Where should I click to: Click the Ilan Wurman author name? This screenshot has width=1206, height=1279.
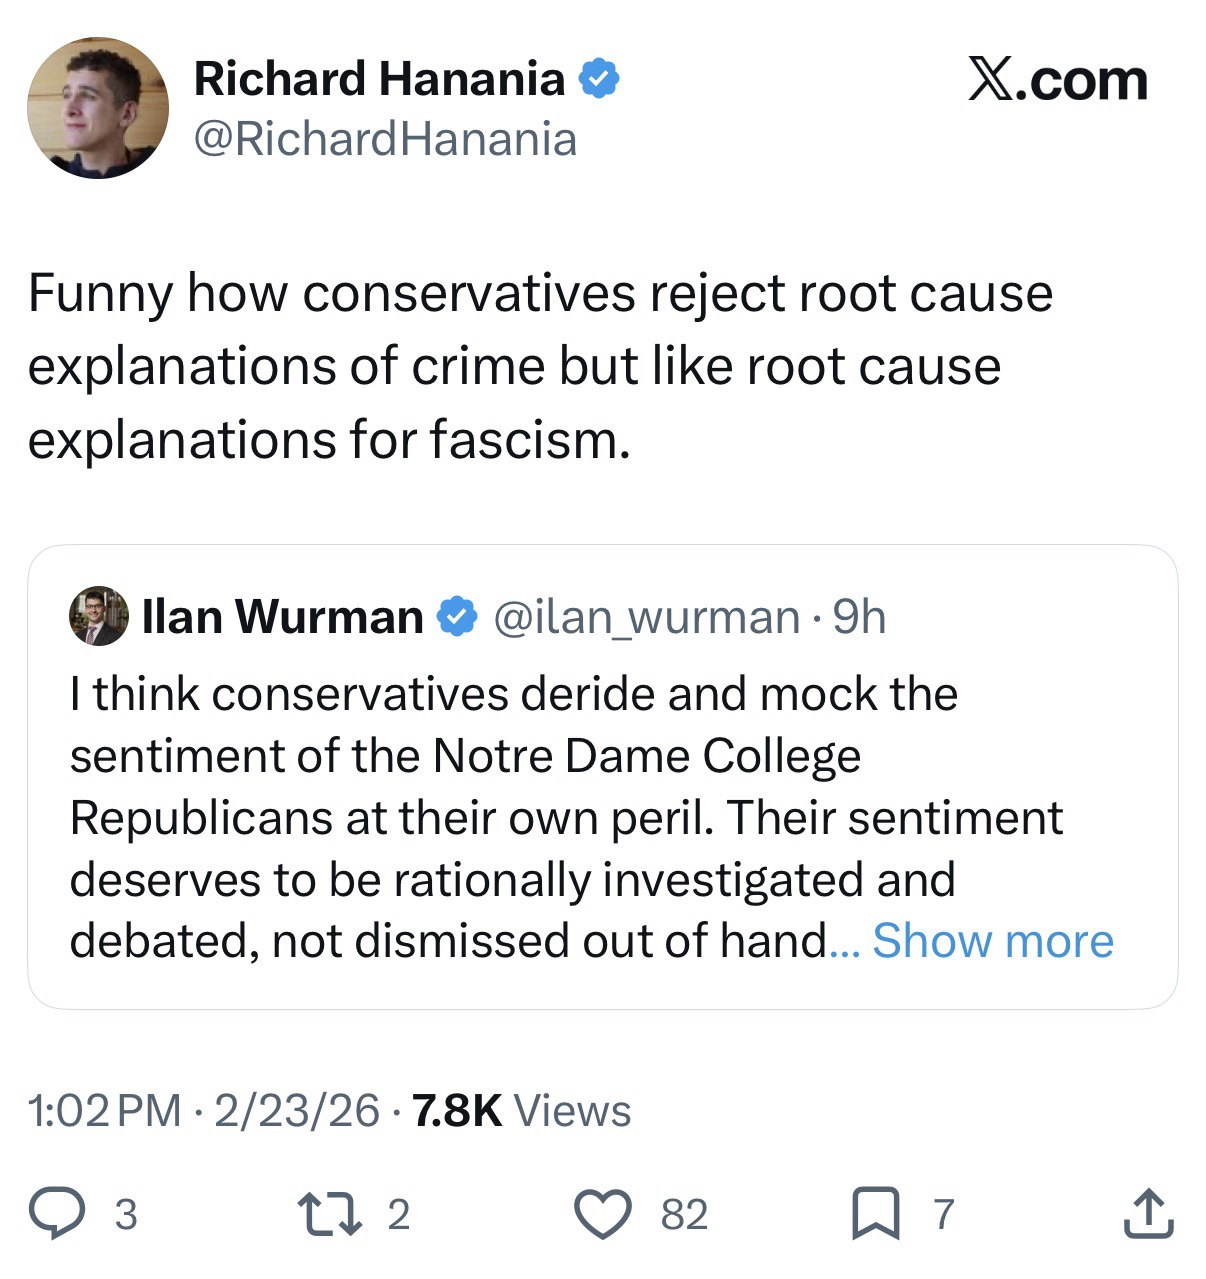click(x=283, y=616)
